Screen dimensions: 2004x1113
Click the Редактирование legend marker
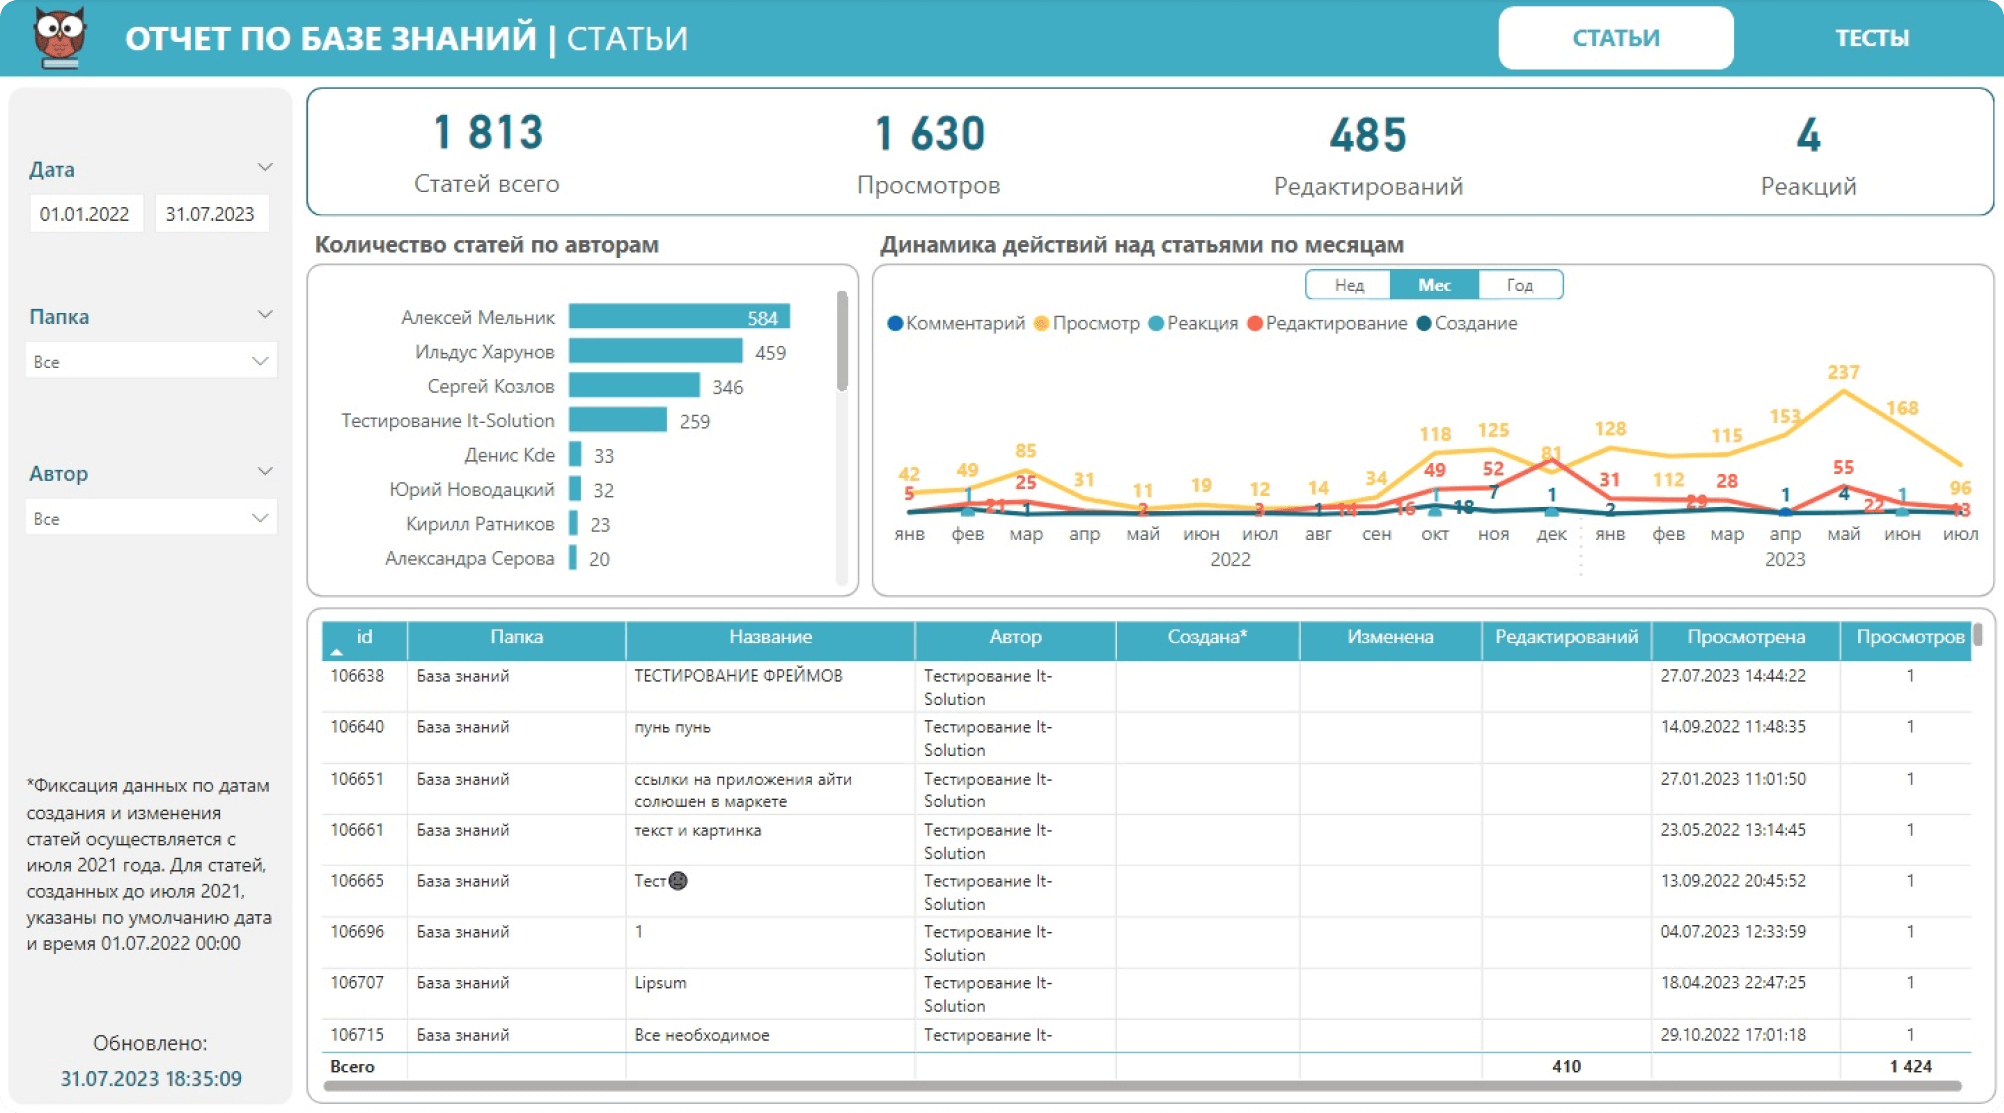[1254, 323]
